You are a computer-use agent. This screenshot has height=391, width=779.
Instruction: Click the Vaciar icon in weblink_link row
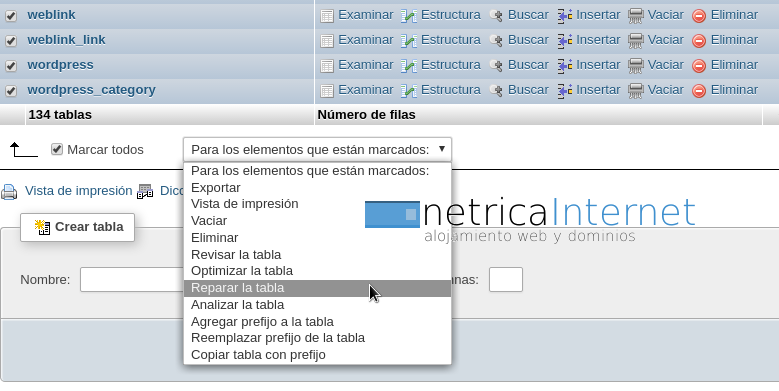pyautogui.click(x=636, y=41)
